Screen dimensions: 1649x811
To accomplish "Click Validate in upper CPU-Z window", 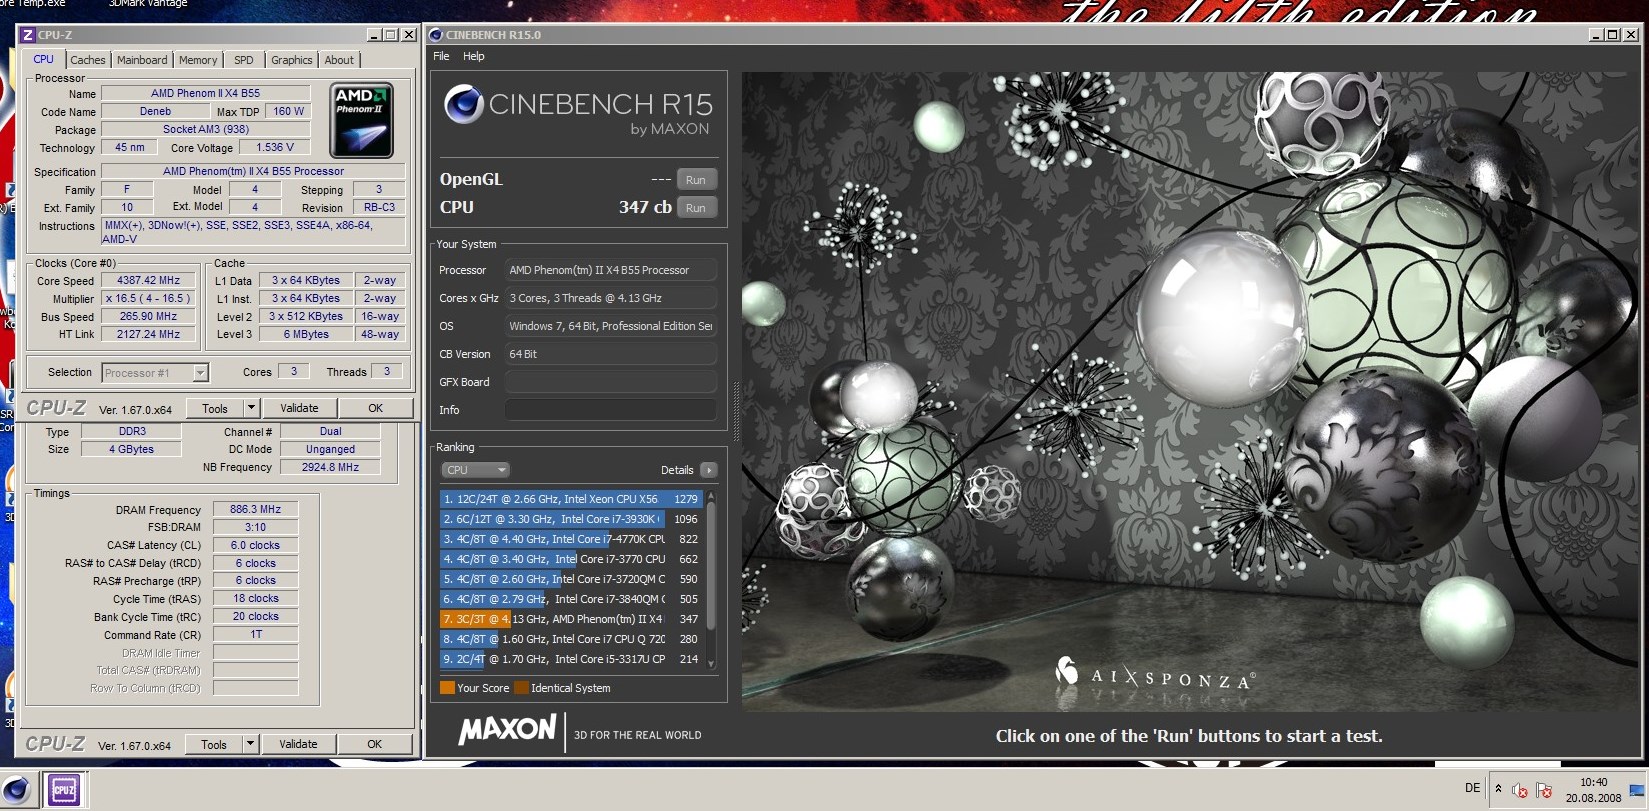I will pos(299,408).
